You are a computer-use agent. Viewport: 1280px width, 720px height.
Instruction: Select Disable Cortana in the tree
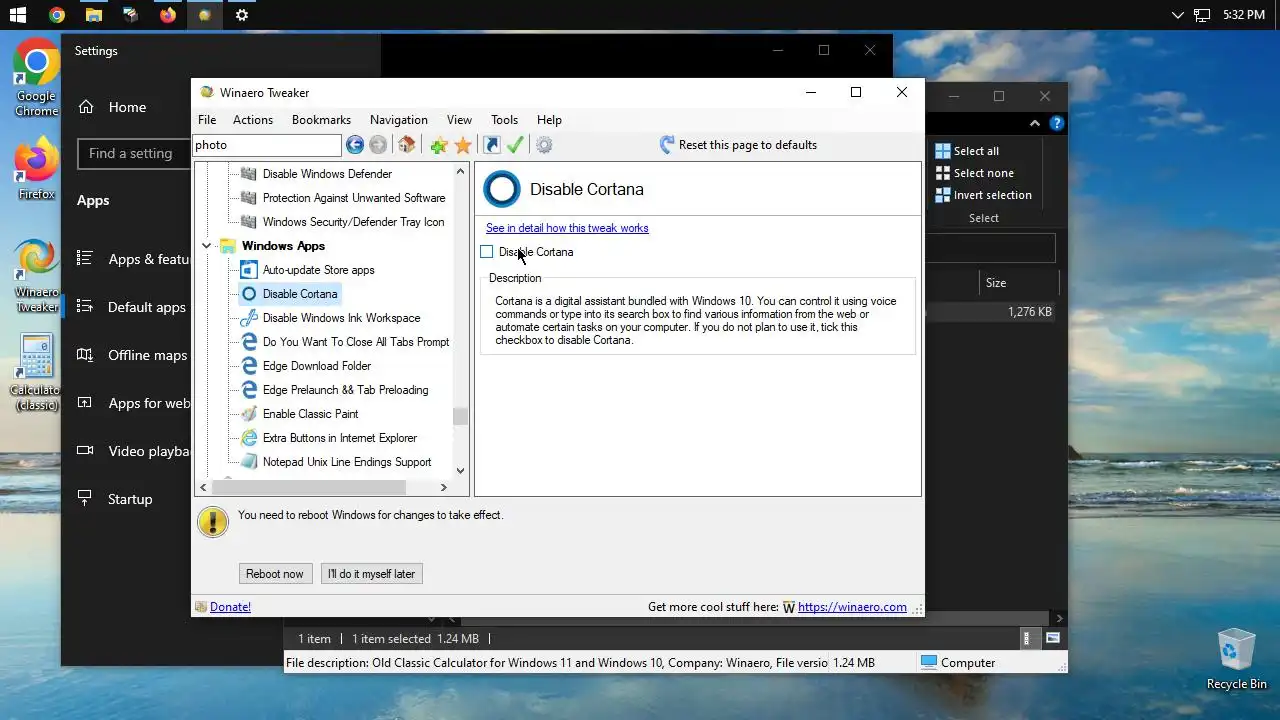click(299, 294)
